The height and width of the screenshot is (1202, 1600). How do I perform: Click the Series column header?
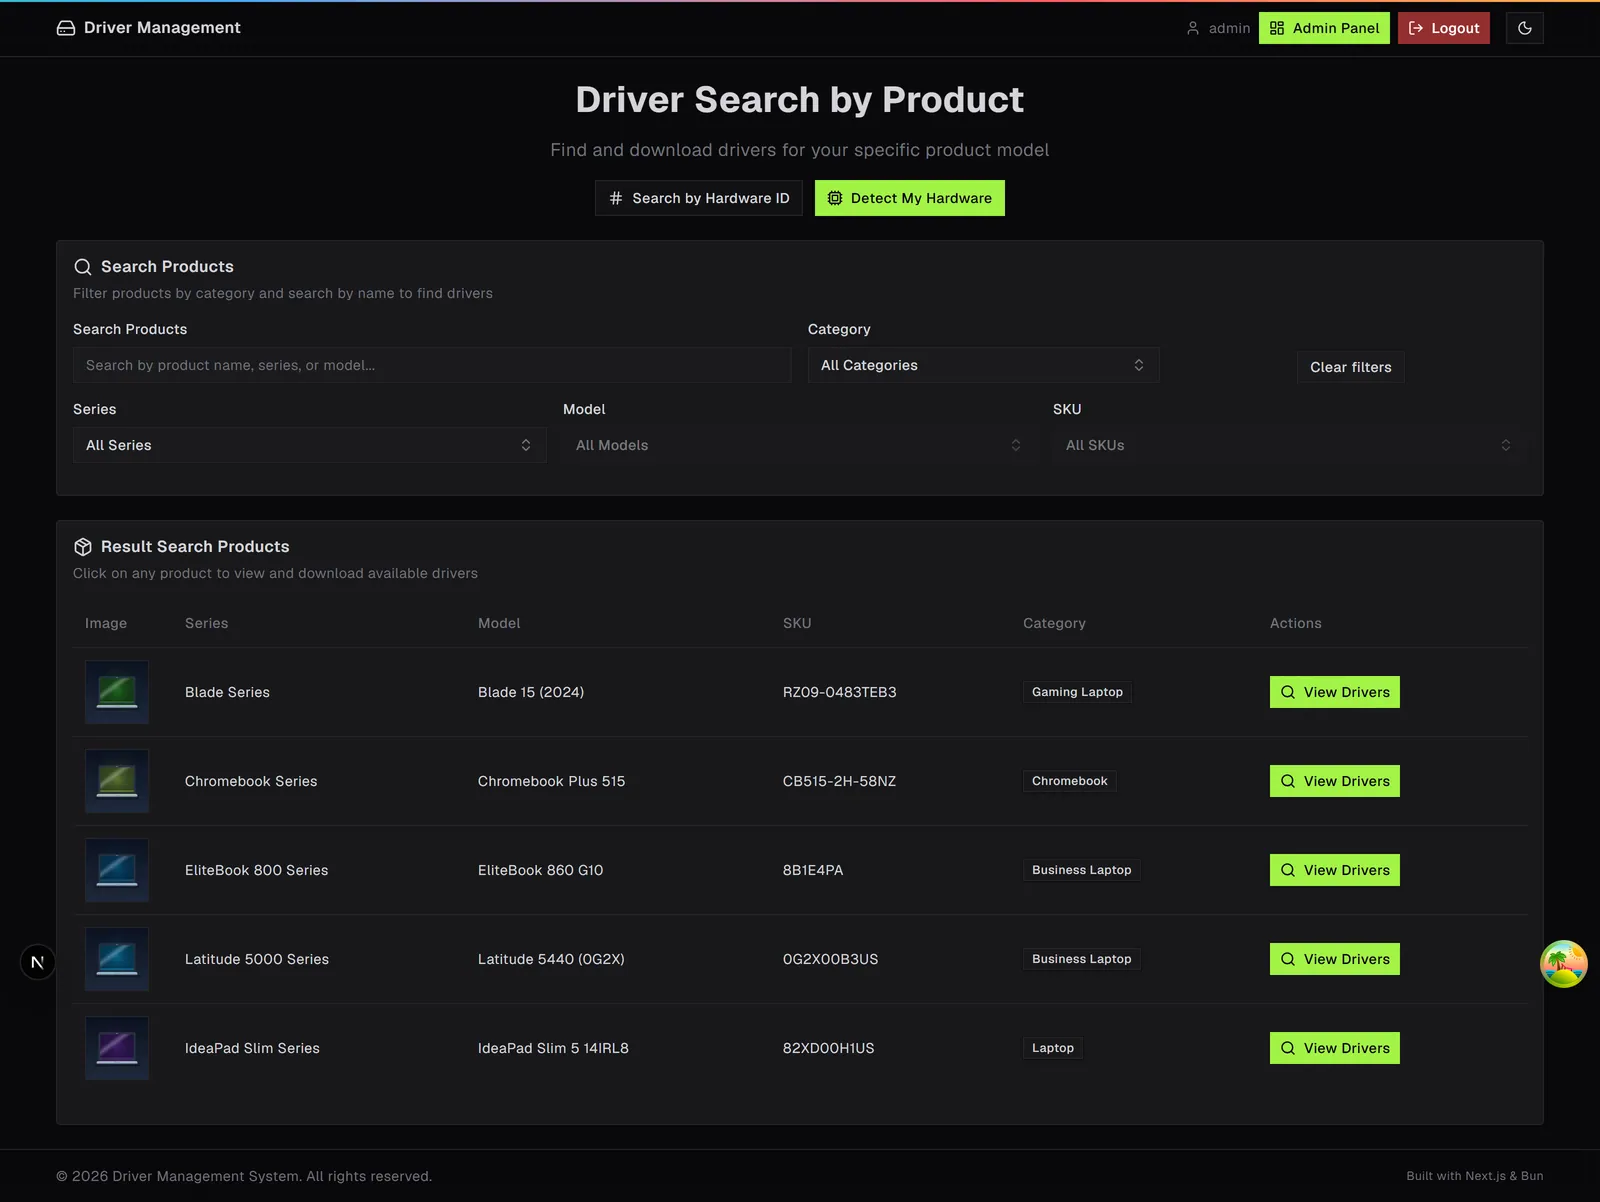(207, 623)
